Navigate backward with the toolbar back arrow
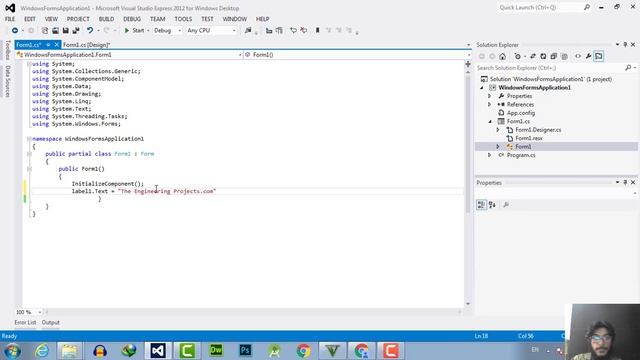 click(15, 31)
